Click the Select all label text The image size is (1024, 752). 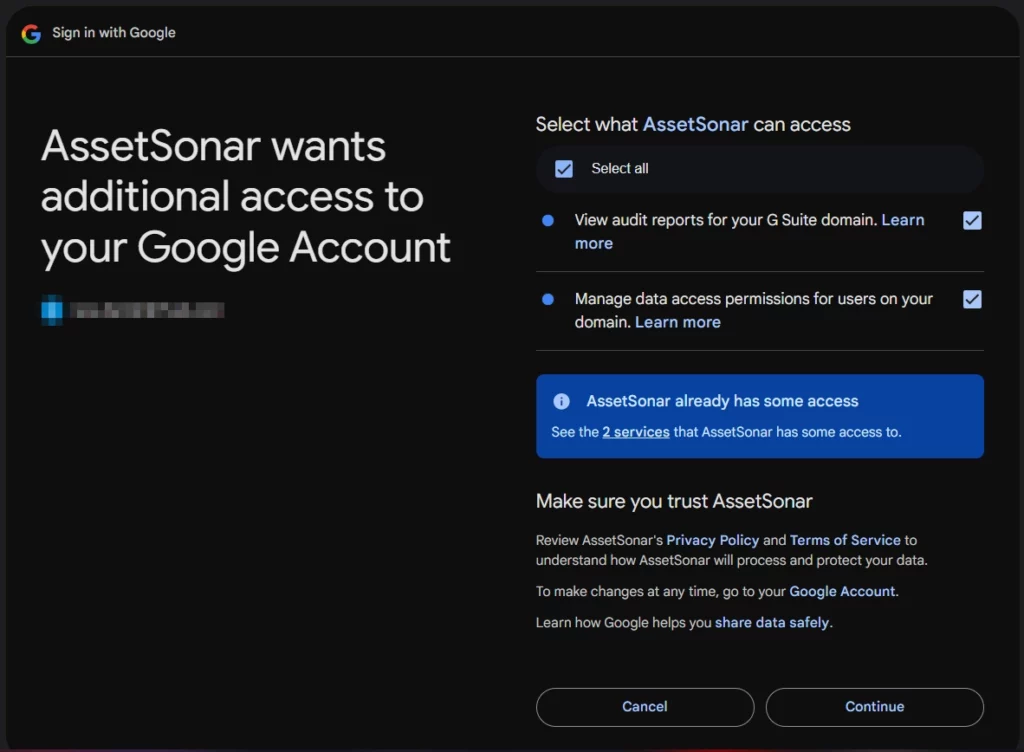pos(619,169)
